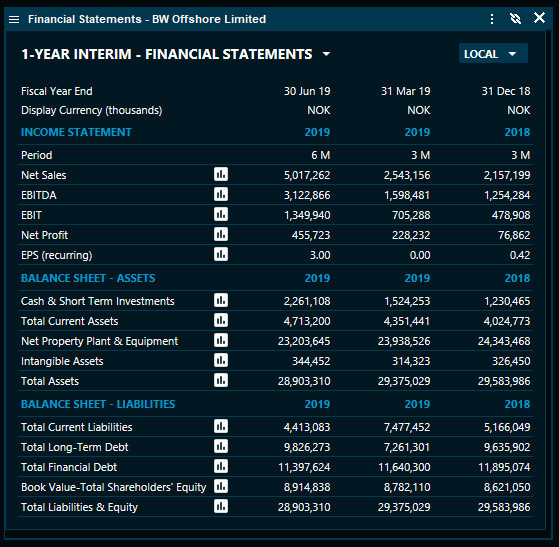Open chart for Total Assets row

point(221,380)
